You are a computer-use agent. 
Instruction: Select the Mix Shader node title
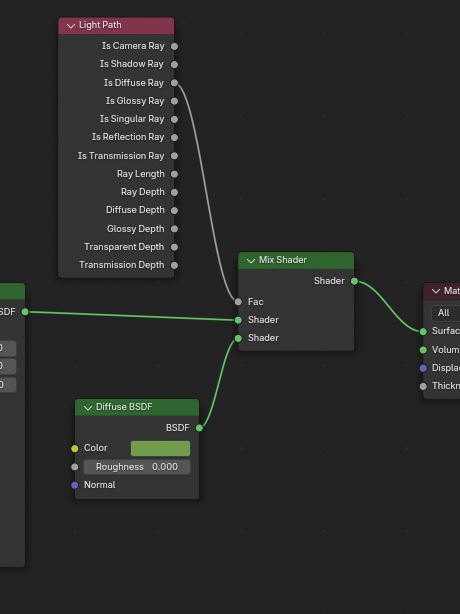click(x=283, y=260)
